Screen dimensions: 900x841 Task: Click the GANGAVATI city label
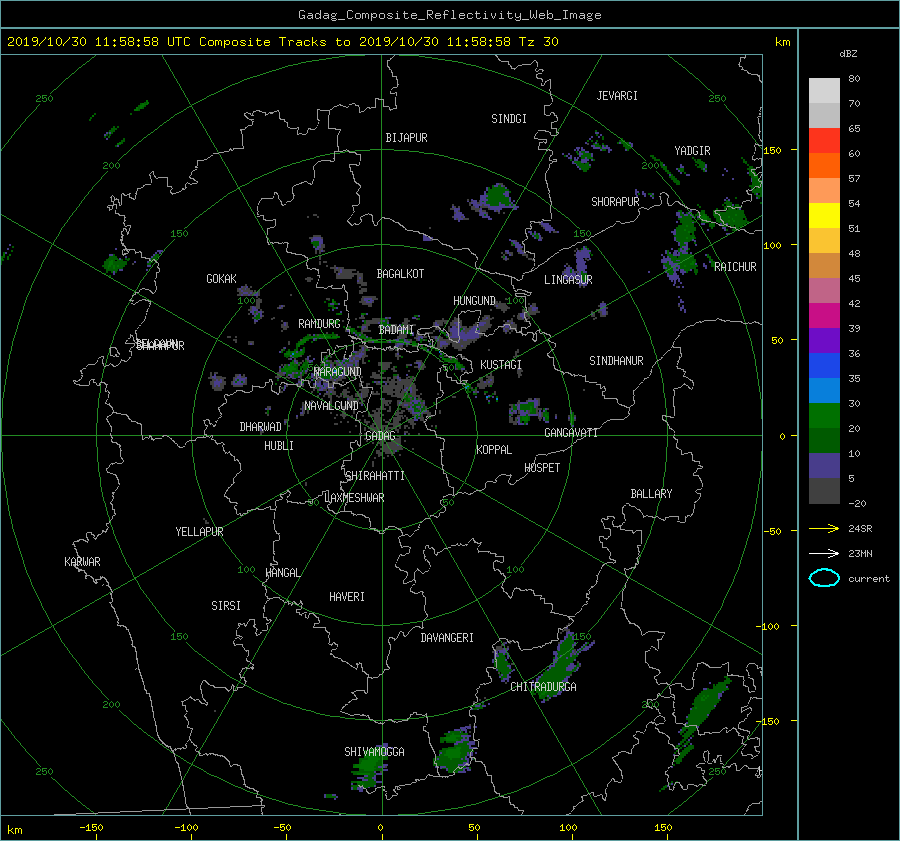(x=571, y=433)
